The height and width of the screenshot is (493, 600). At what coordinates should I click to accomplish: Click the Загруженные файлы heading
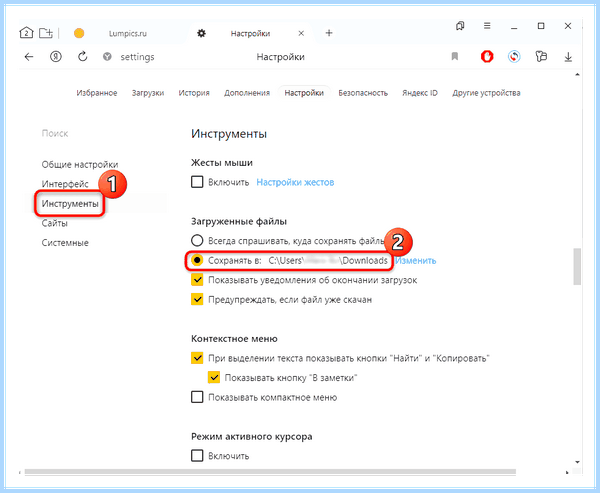pos(239,221)
